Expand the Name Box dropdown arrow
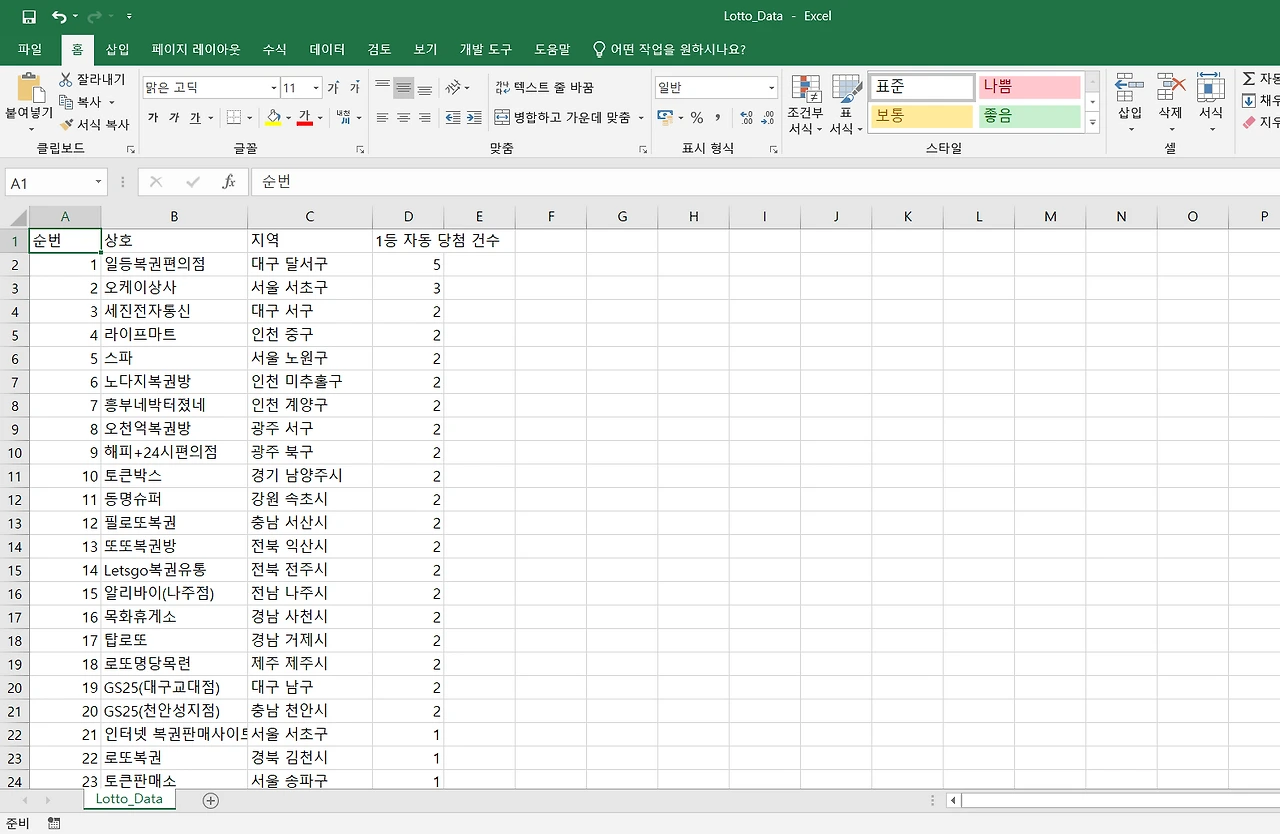 point(98,182)
